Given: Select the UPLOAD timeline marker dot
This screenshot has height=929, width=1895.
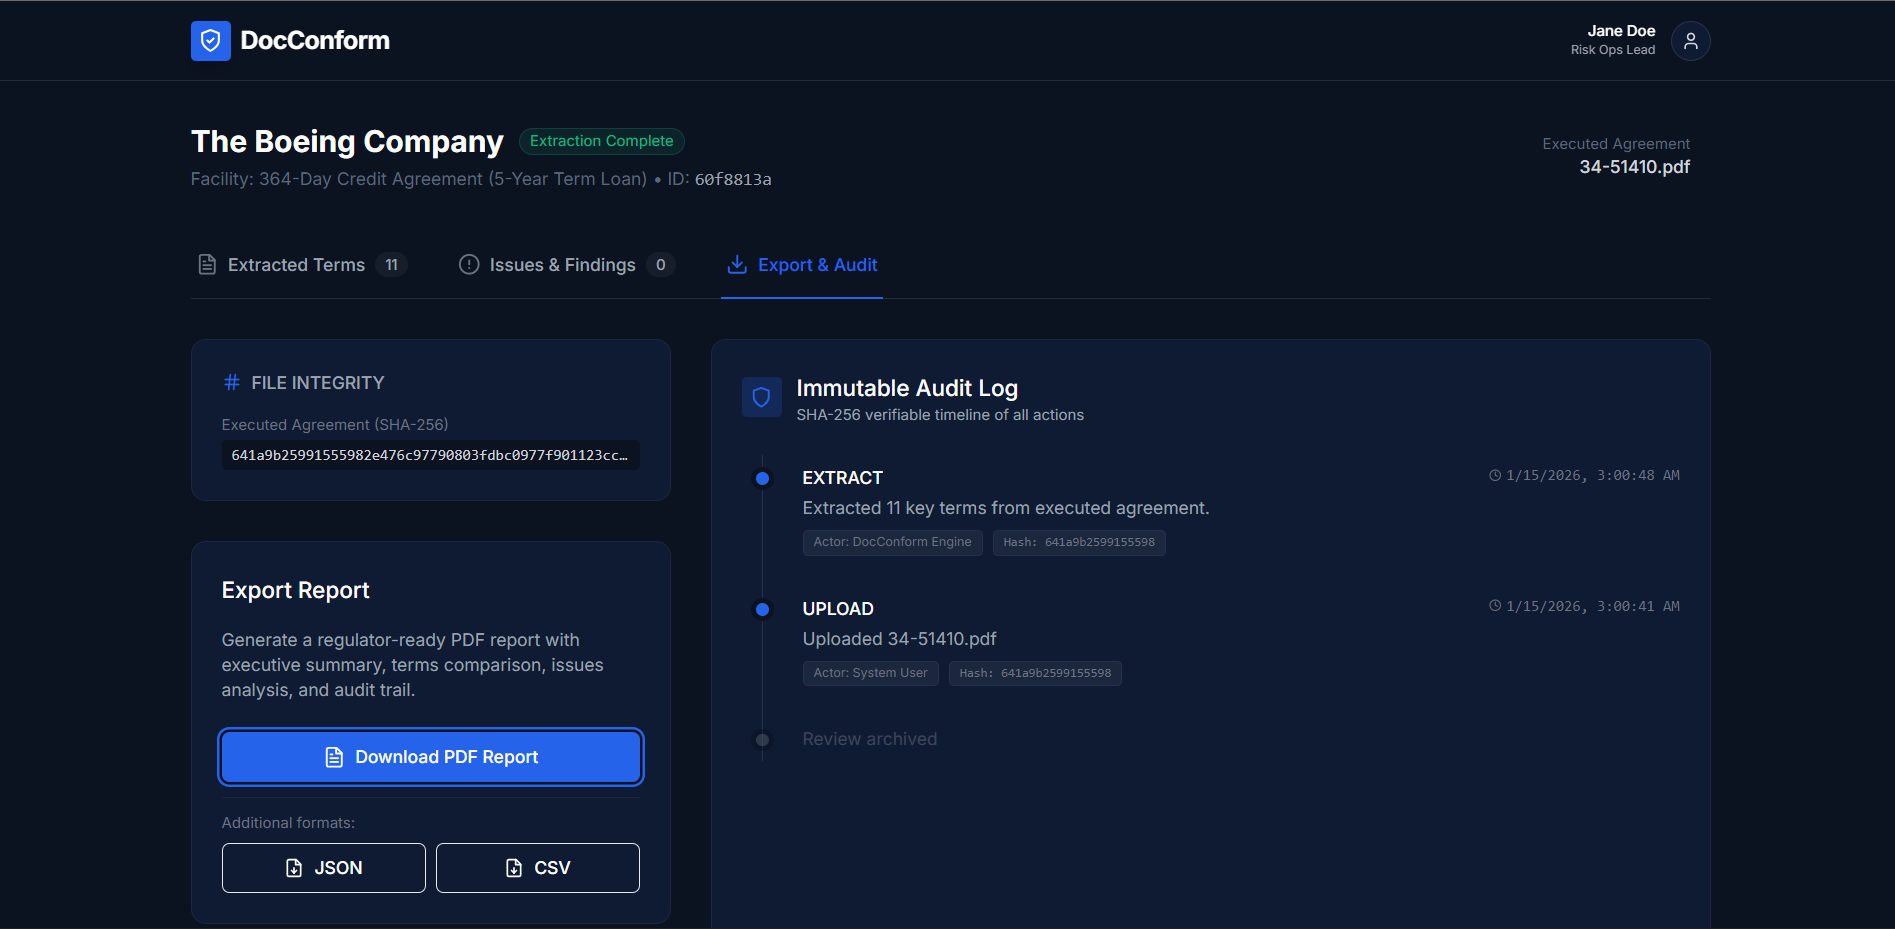Looking at the screenshot, I should click(762, 609).
